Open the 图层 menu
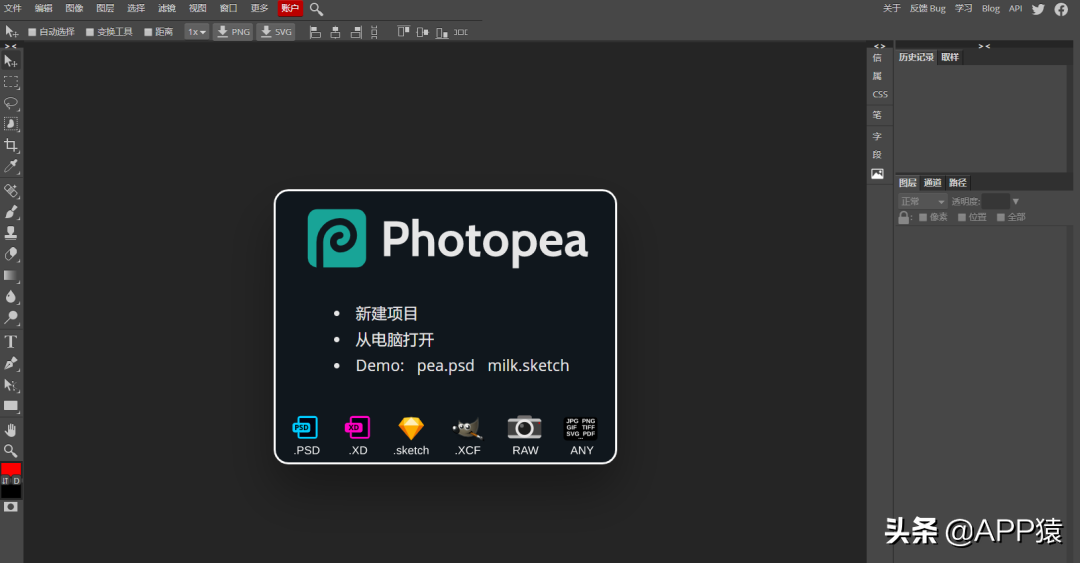The image size is (1080, 563). pyautogui.click(x=105, y=8)
